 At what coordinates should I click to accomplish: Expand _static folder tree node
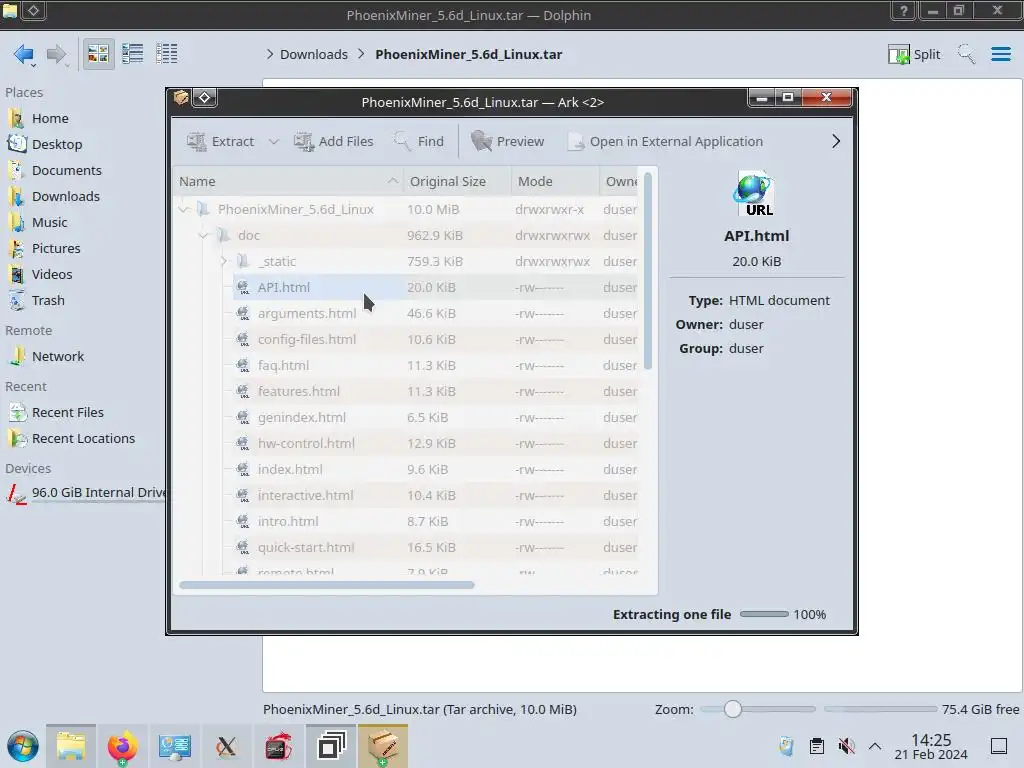click(224, 262)
